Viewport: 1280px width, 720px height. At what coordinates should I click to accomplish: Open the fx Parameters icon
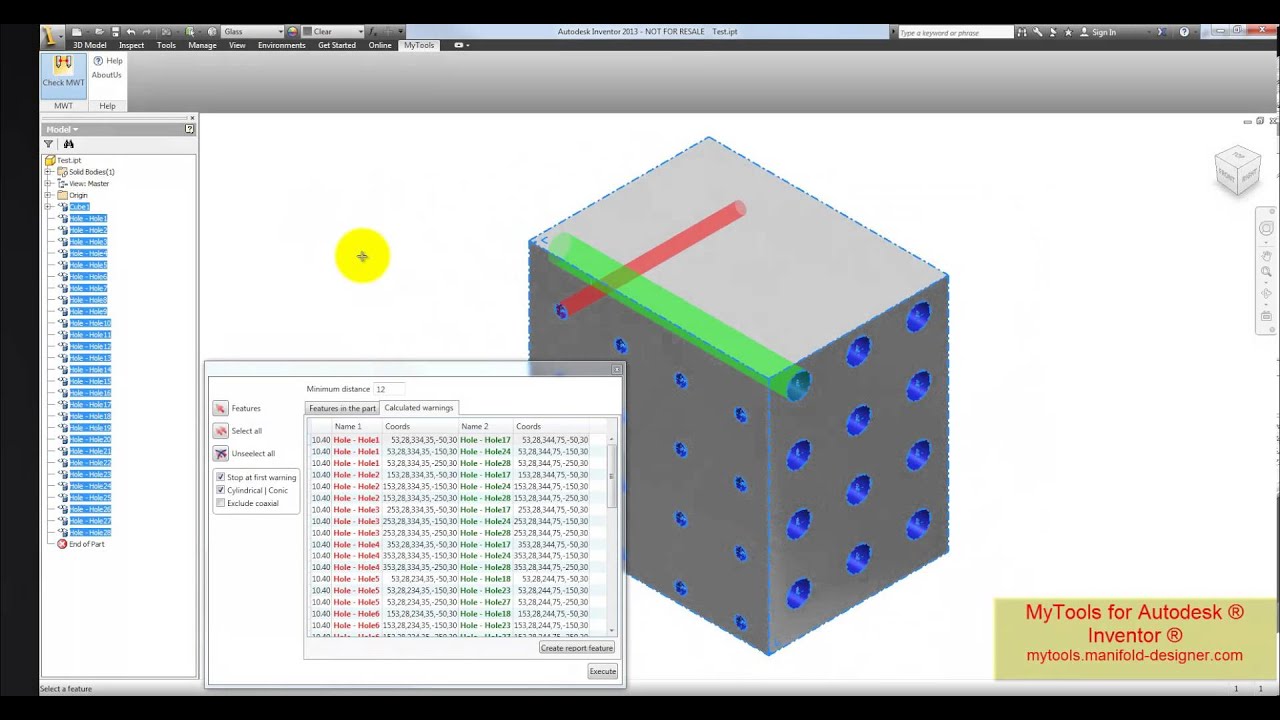point(373,32)
